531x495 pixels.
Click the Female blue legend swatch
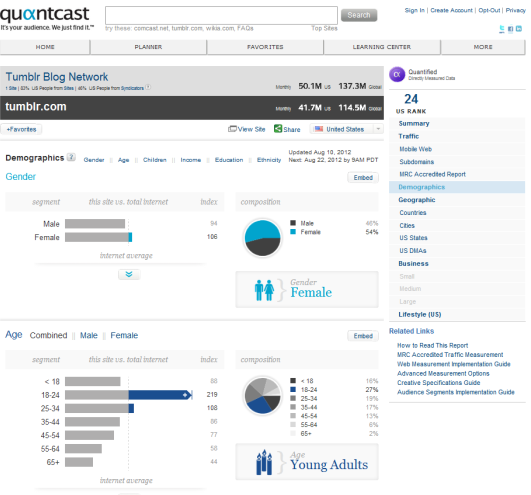[x=293, y=232]
